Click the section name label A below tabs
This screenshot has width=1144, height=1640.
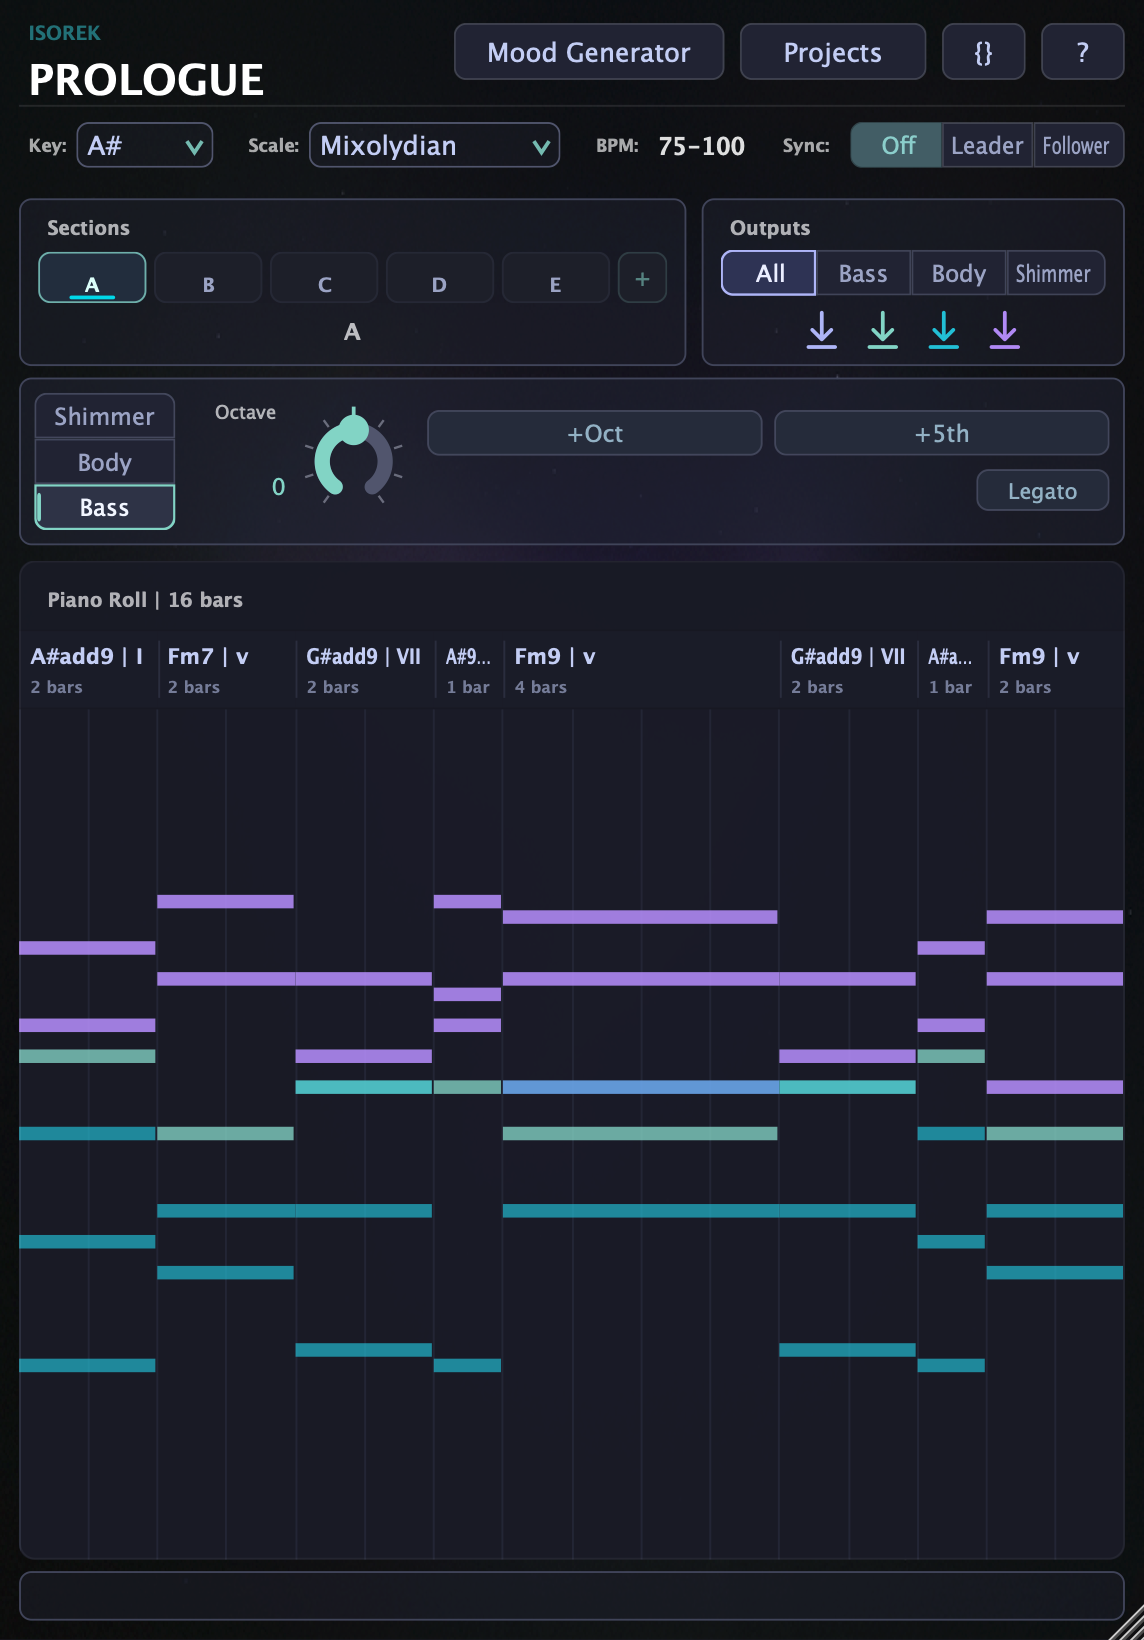pyautogui.click(x=352, y=332)
